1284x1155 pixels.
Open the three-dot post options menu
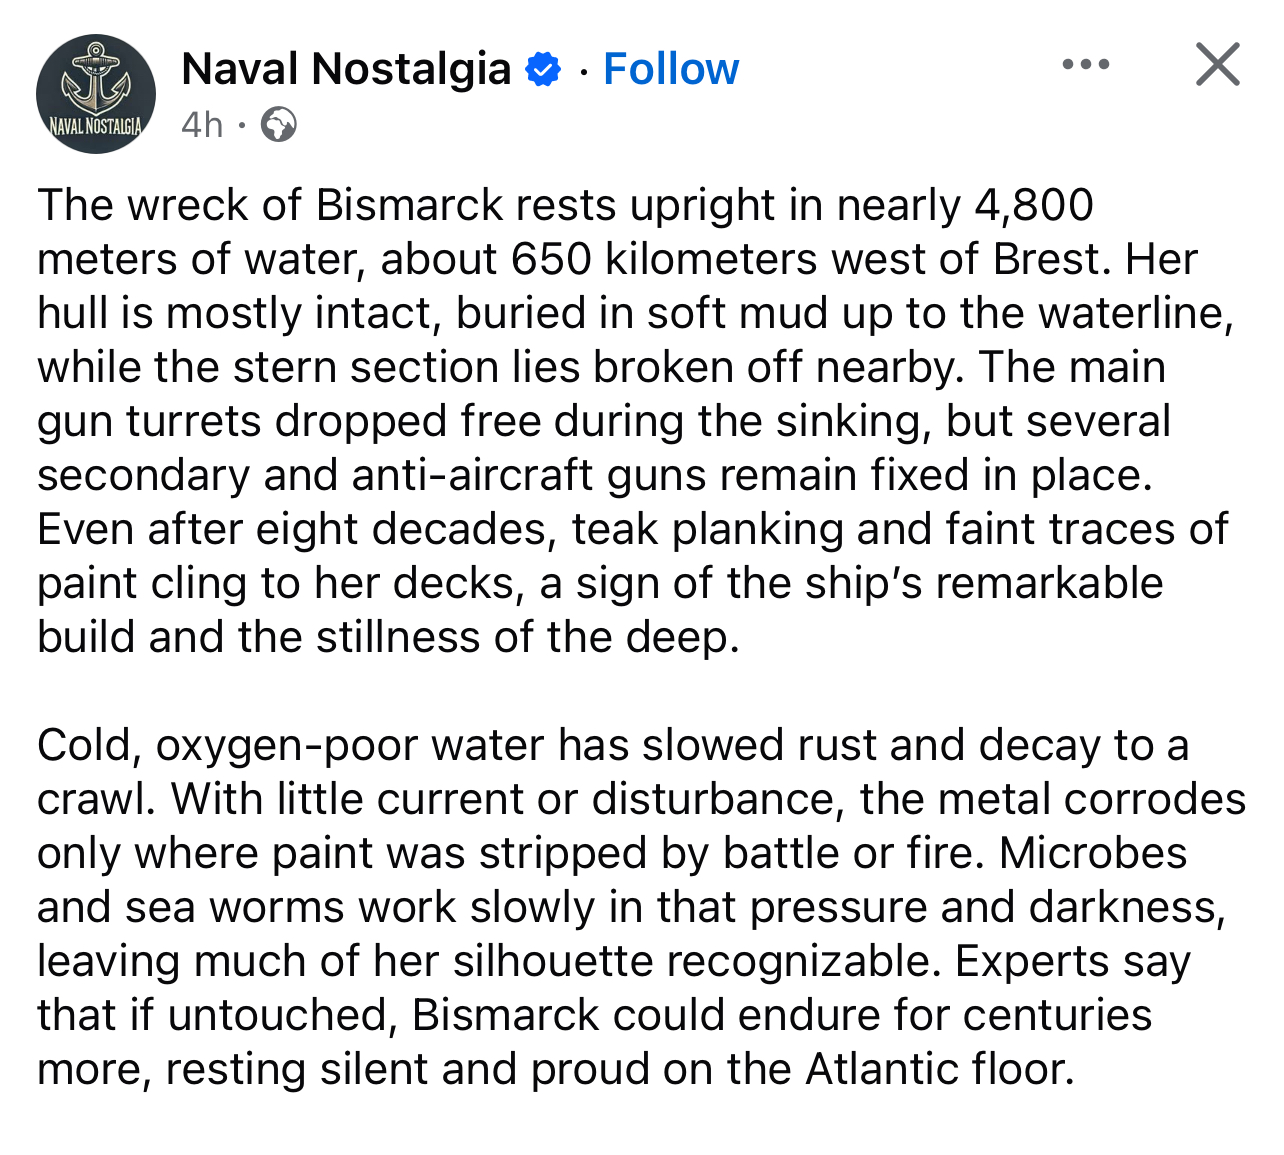[x=1086, y=65]
